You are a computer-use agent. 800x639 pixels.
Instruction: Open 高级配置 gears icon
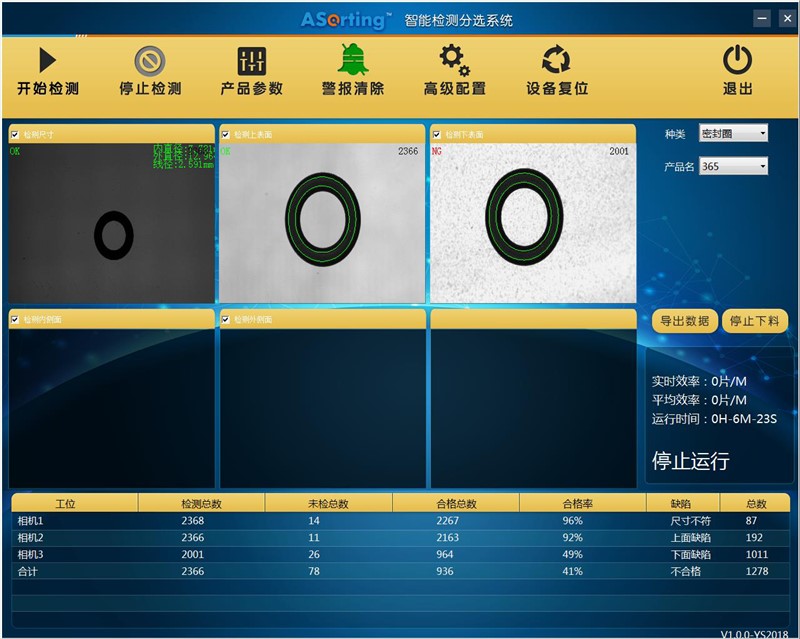point(454,61)
